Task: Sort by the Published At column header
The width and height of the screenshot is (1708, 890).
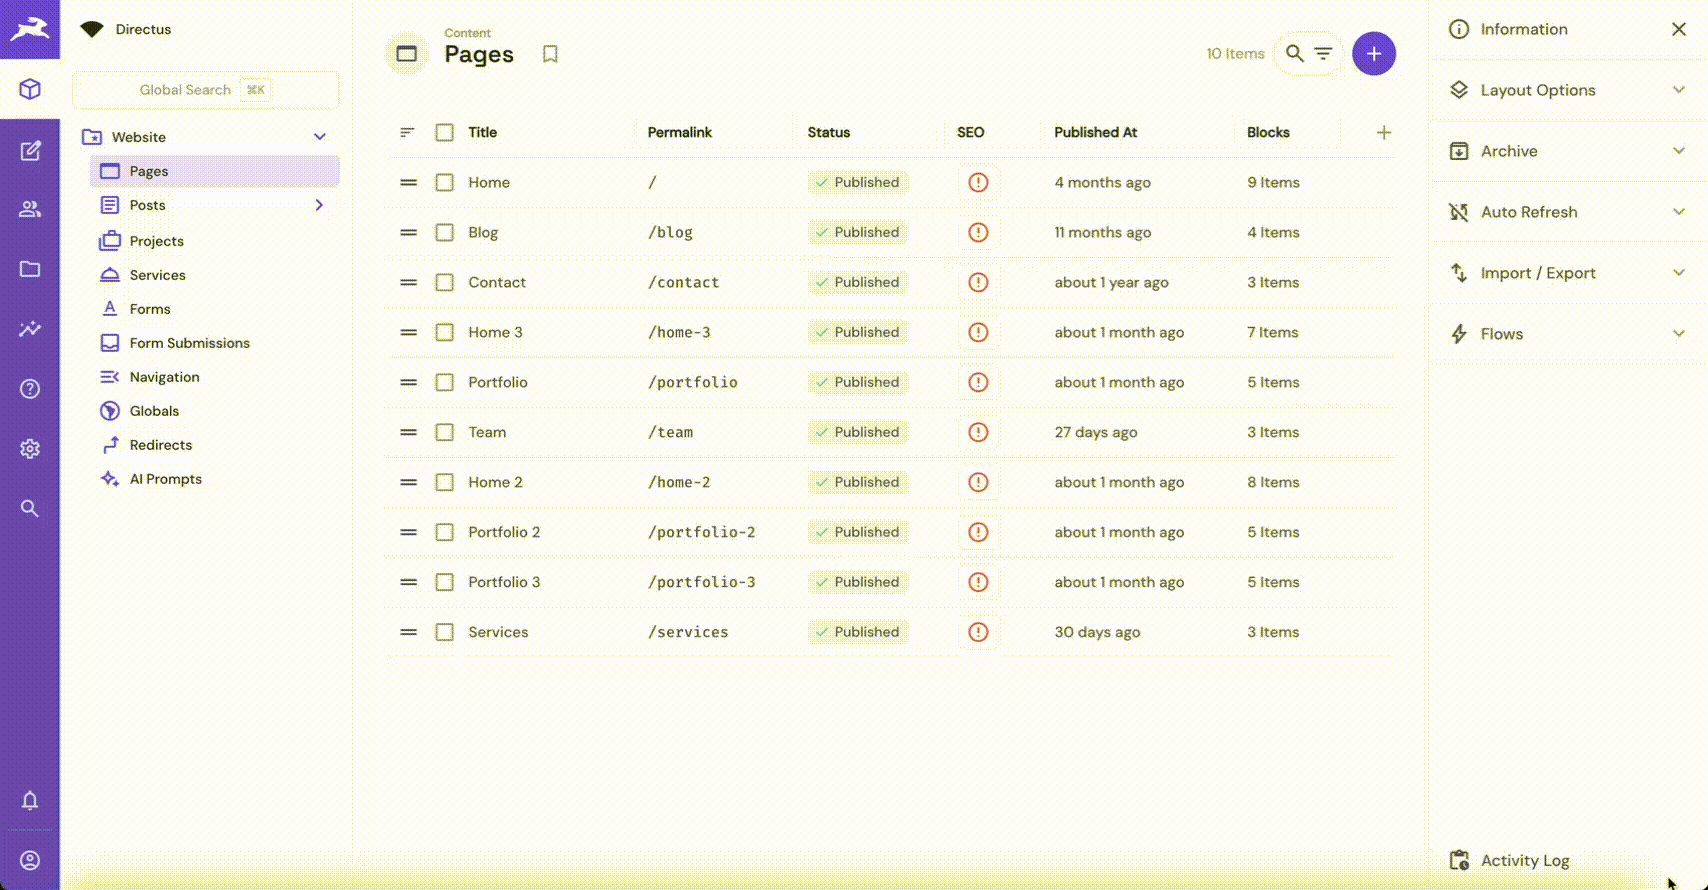Action: [1095, 132]
